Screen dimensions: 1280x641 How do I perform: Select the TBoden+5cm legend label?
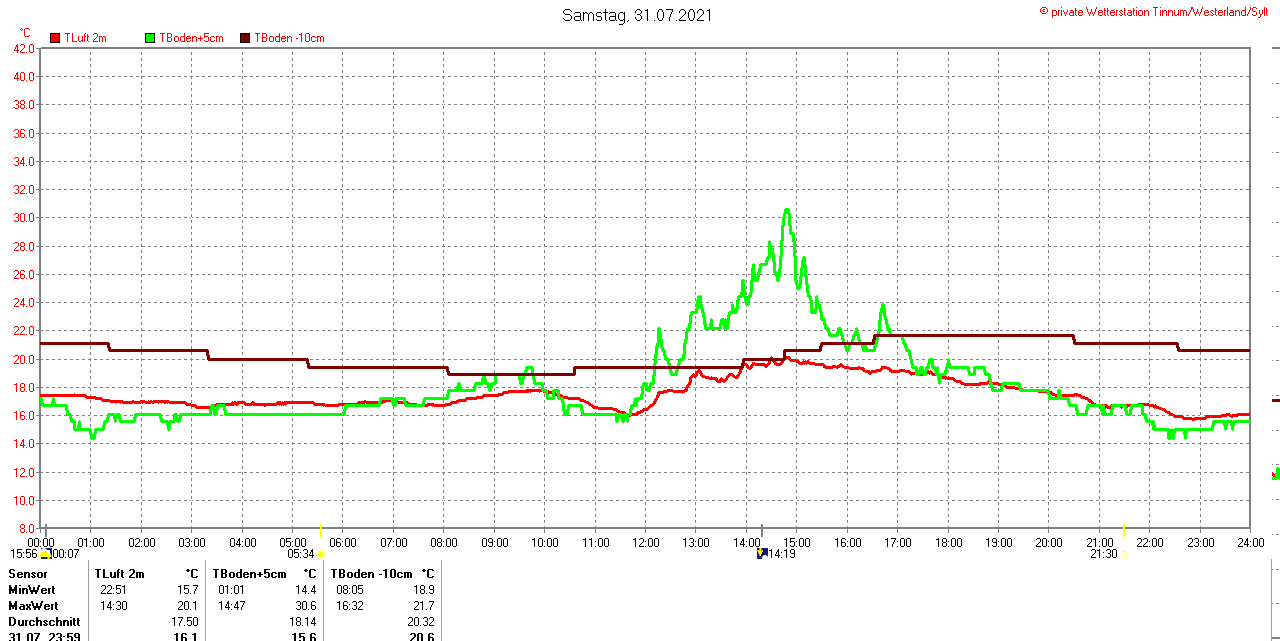(x=191, y=38)
